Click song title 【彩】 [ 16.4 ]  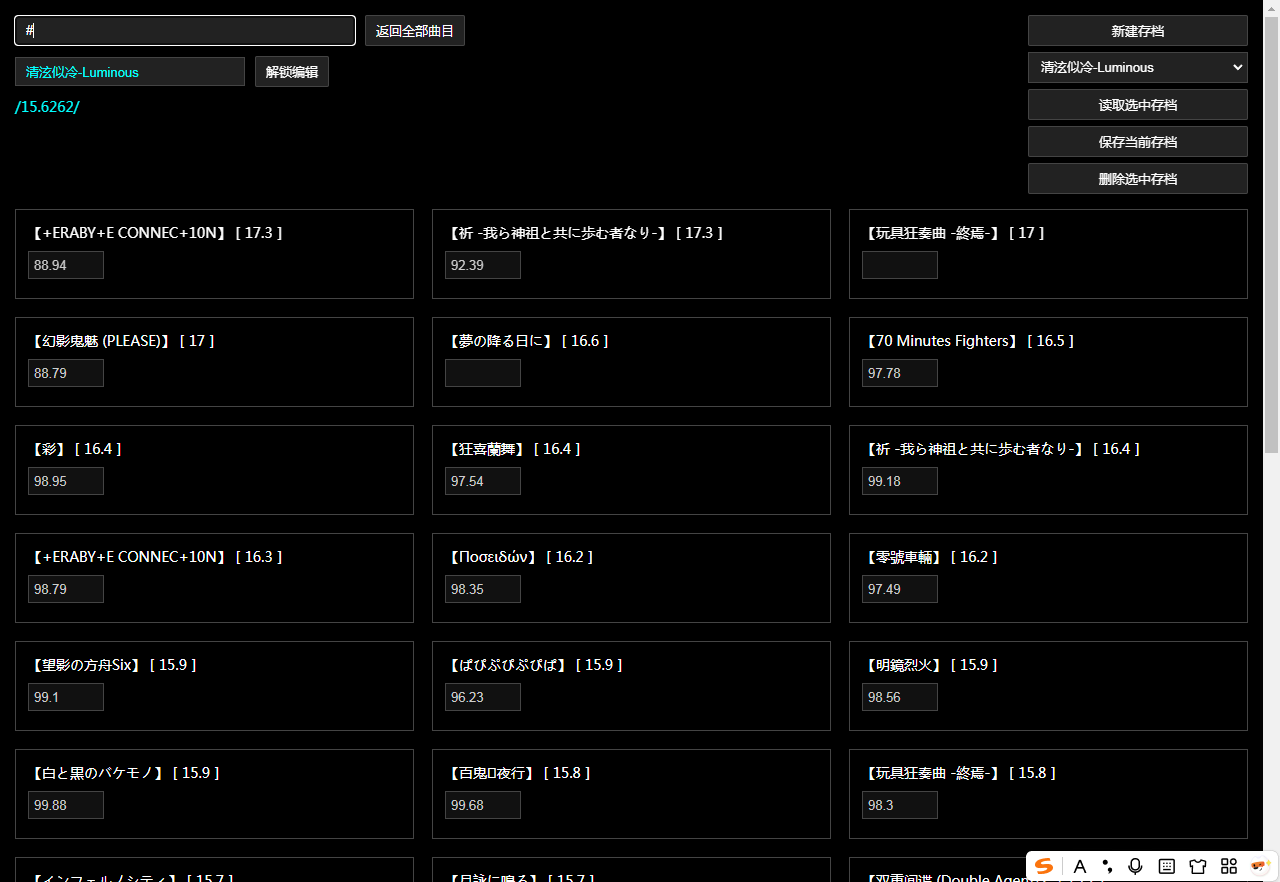[75, 449]
